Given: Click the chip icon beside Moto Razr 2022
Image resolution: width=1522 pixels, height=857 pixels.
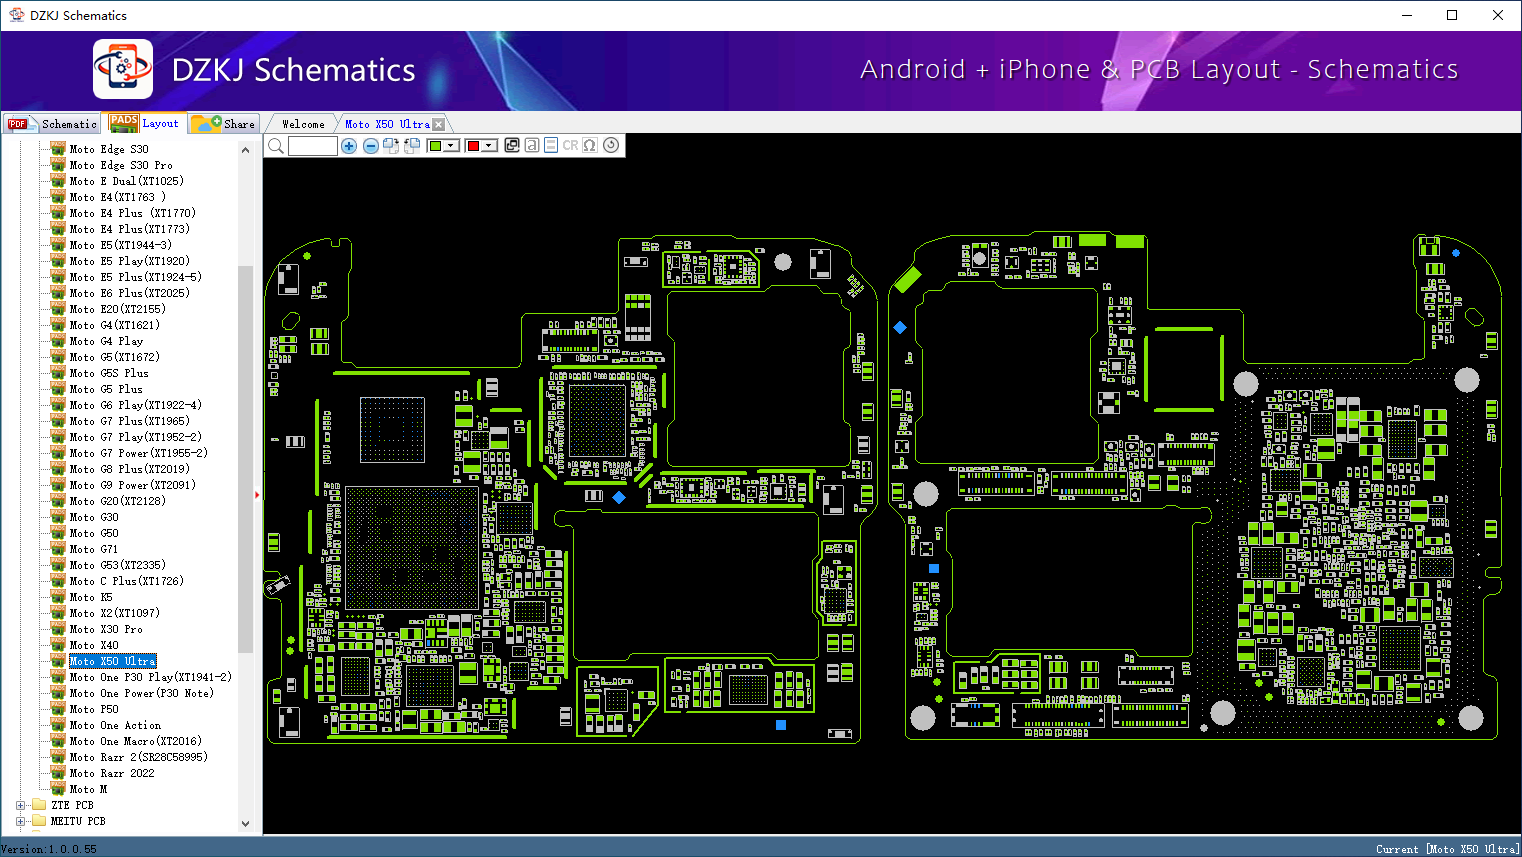Looking at the screenshot, I should pyautogui.click(x=58, y=773).
